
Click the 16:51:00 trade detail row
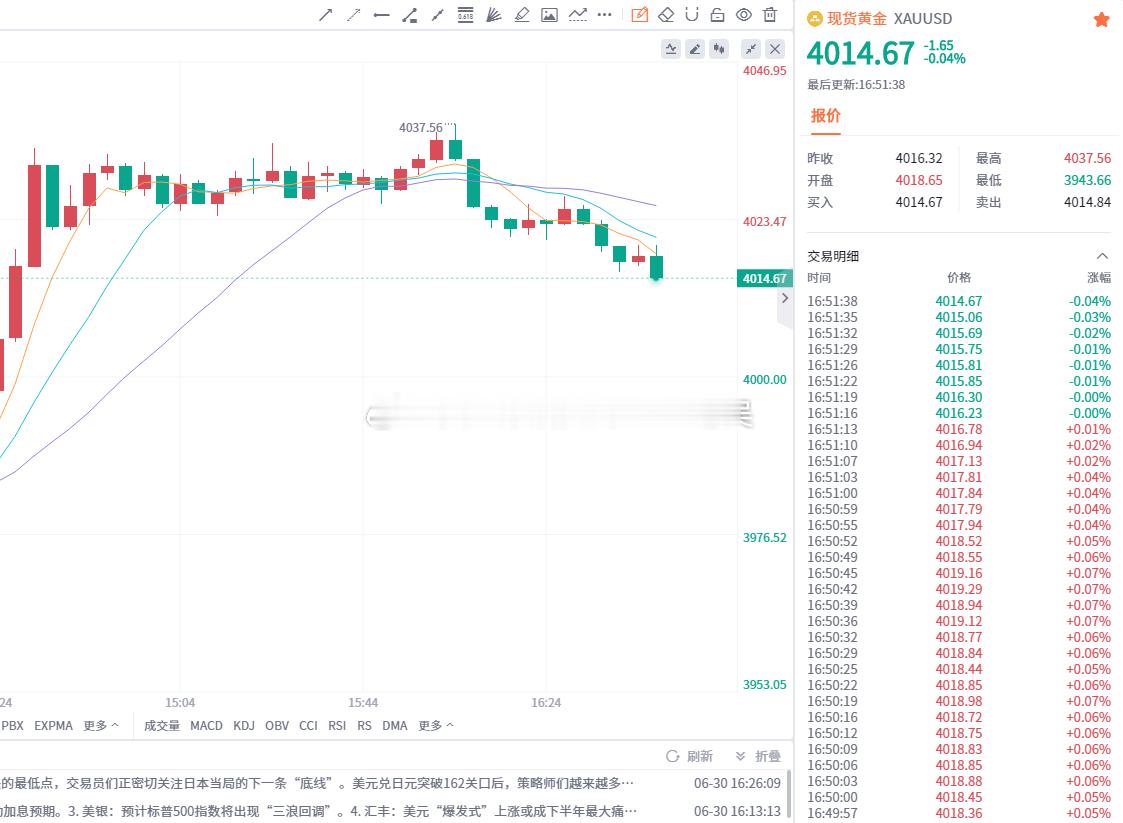959,494
